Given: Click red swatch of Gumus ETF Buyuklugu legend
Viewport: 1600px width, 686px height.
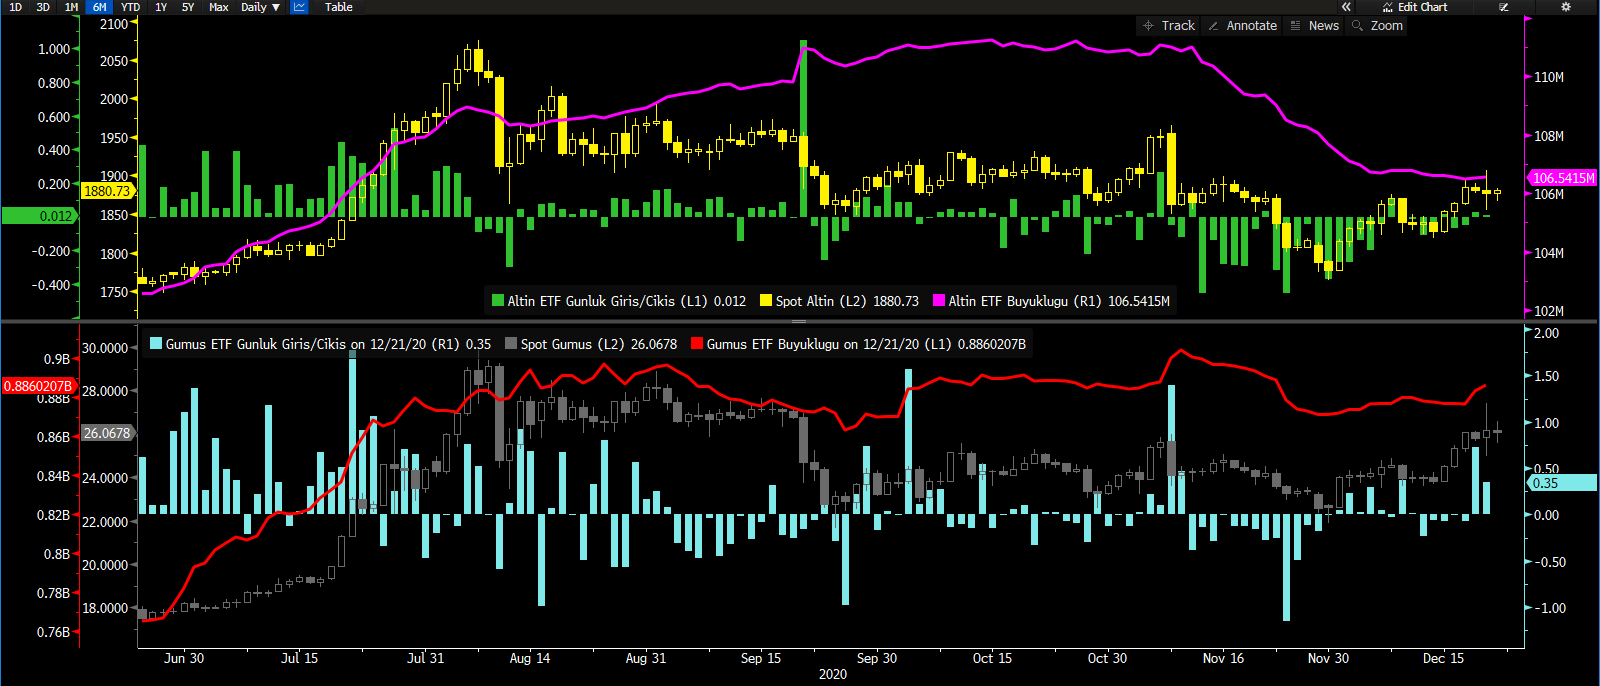Looking at the screenshot, I should coord(697,344).
